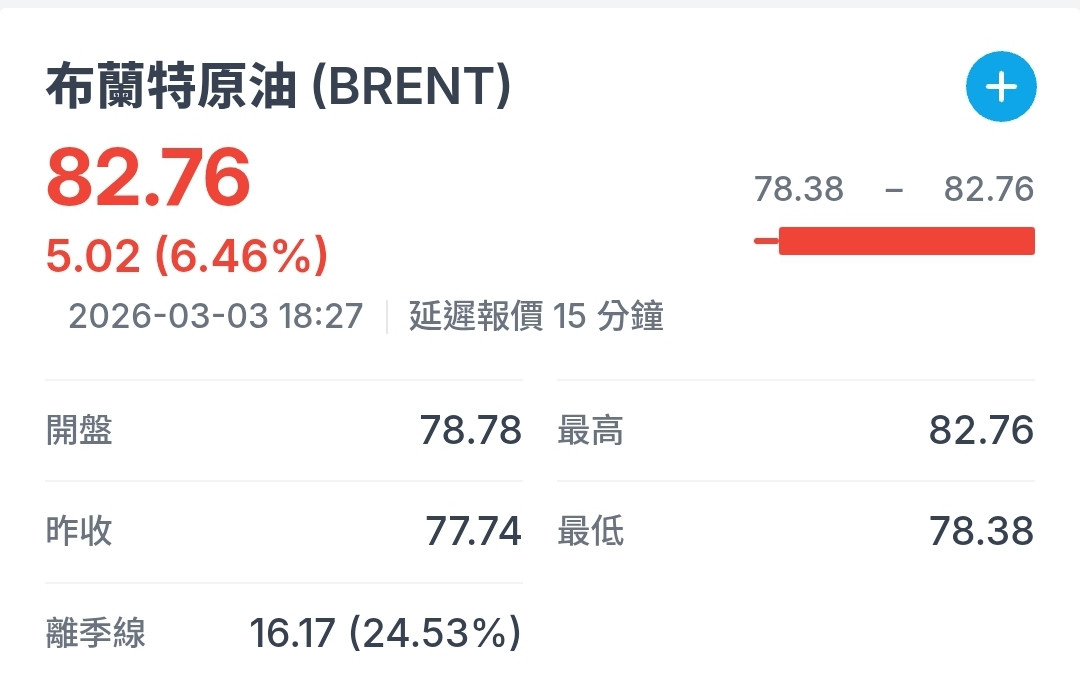Tap the blue plus add-to-watchlist icon

pos(1001,88)
